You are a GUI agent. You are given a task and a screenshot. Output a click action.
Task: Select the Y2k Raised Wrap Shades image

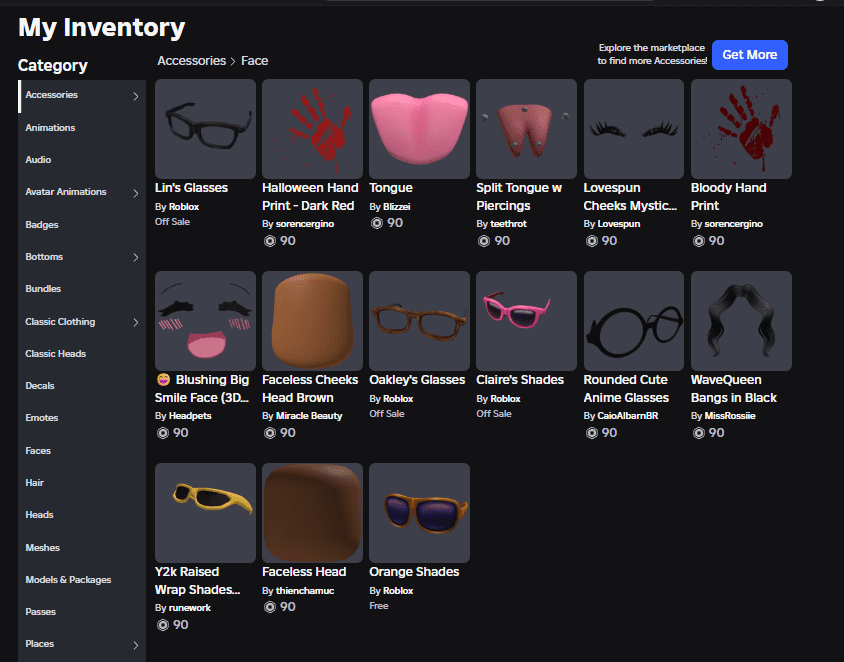[x=205, y=513]
